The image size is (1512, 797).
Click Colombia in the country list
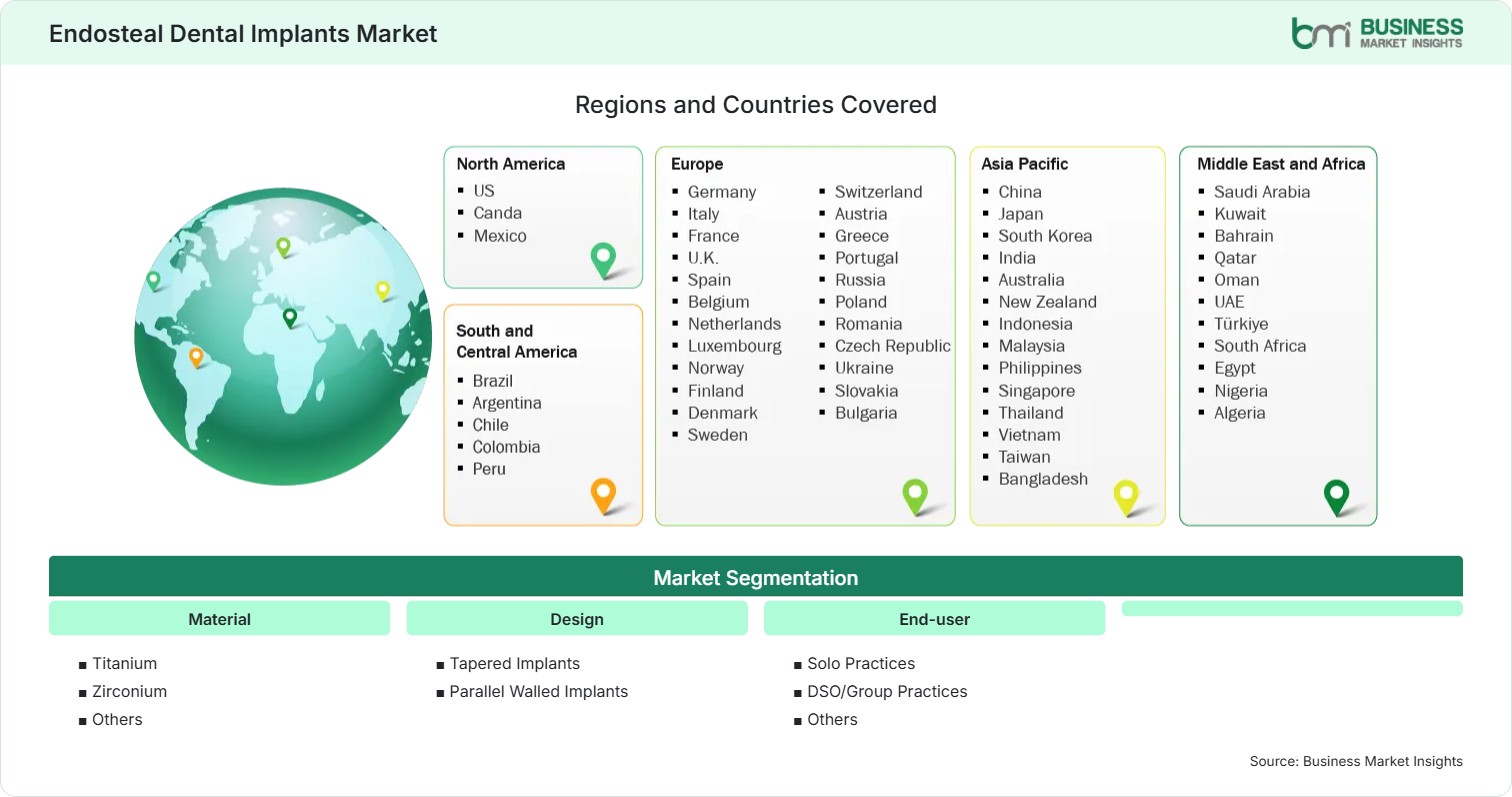(x=506, y=446)
